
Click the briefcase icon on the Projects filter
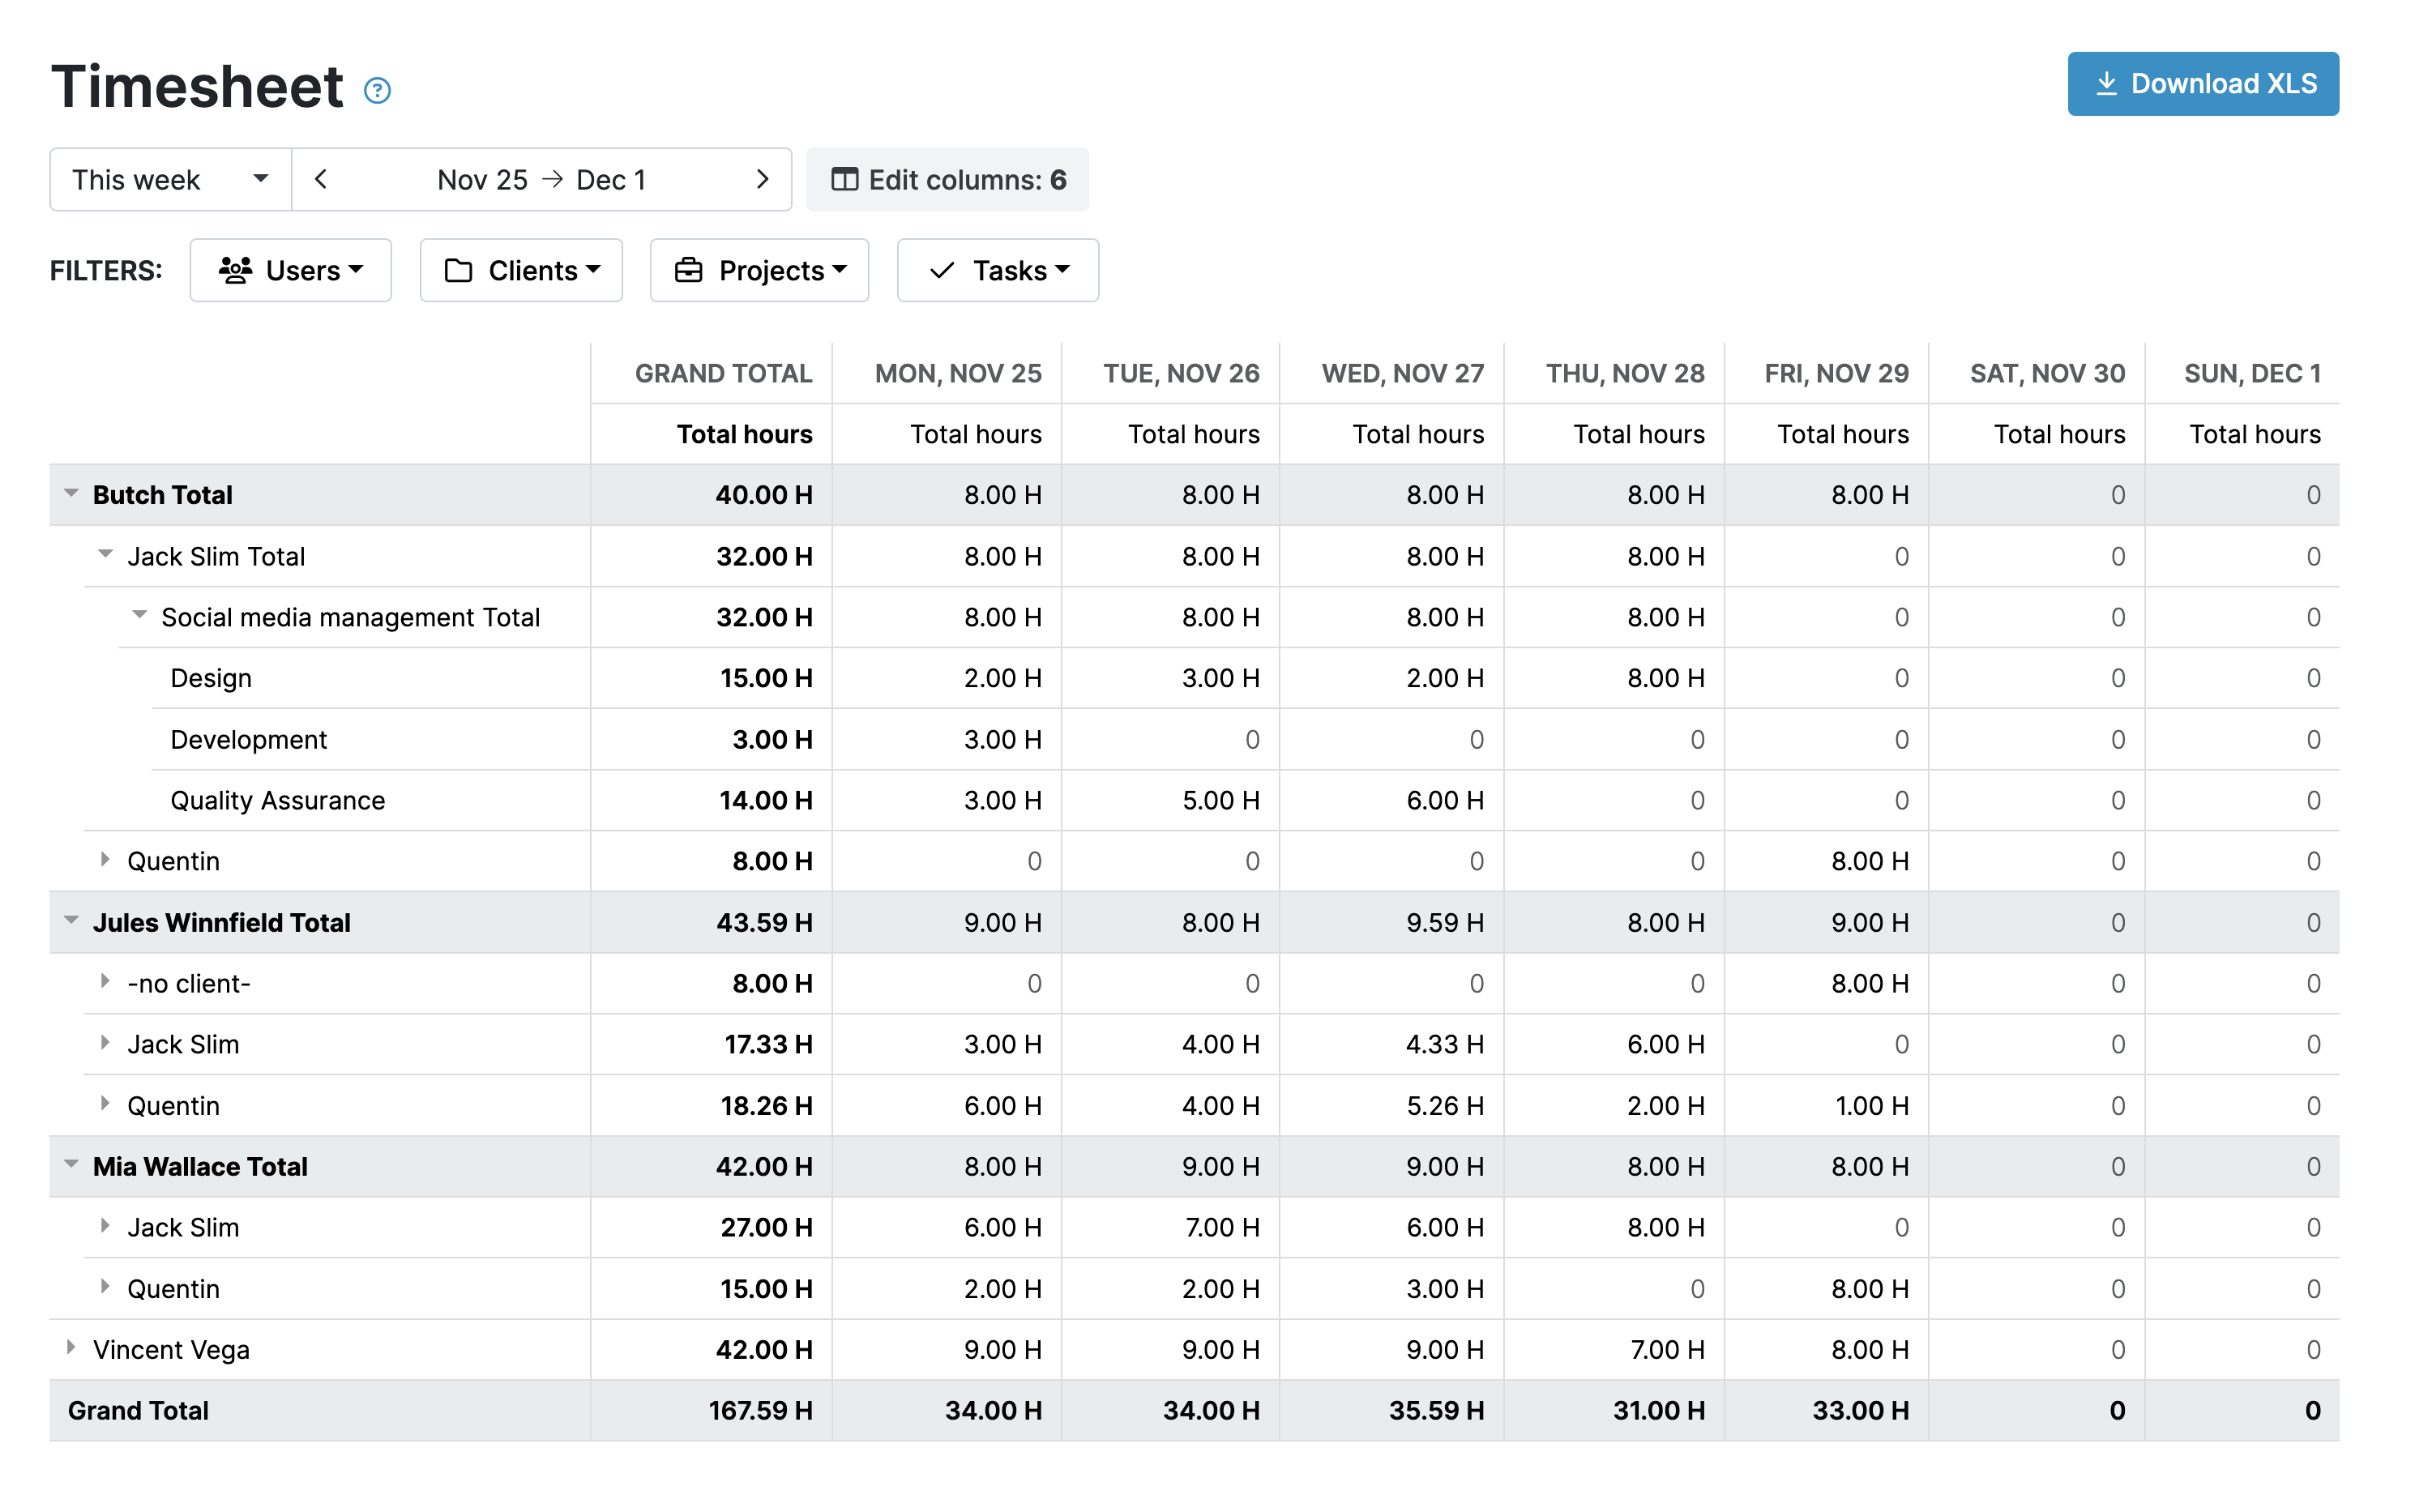pos(688,270)
